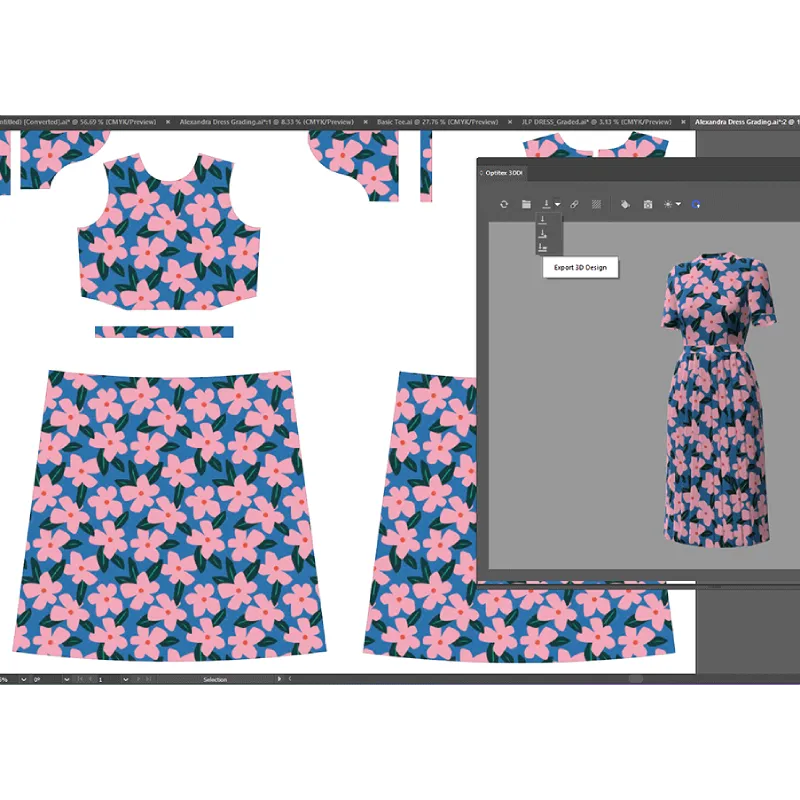Screen dimensions: 800x800
Task: Click the Selection status play arrow
Action: [279, 679]
